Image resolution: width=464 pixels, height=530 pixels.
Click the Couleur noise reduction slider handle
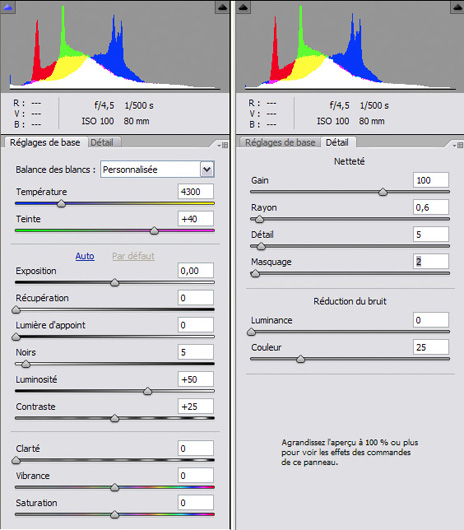click(x=300, y=359)
